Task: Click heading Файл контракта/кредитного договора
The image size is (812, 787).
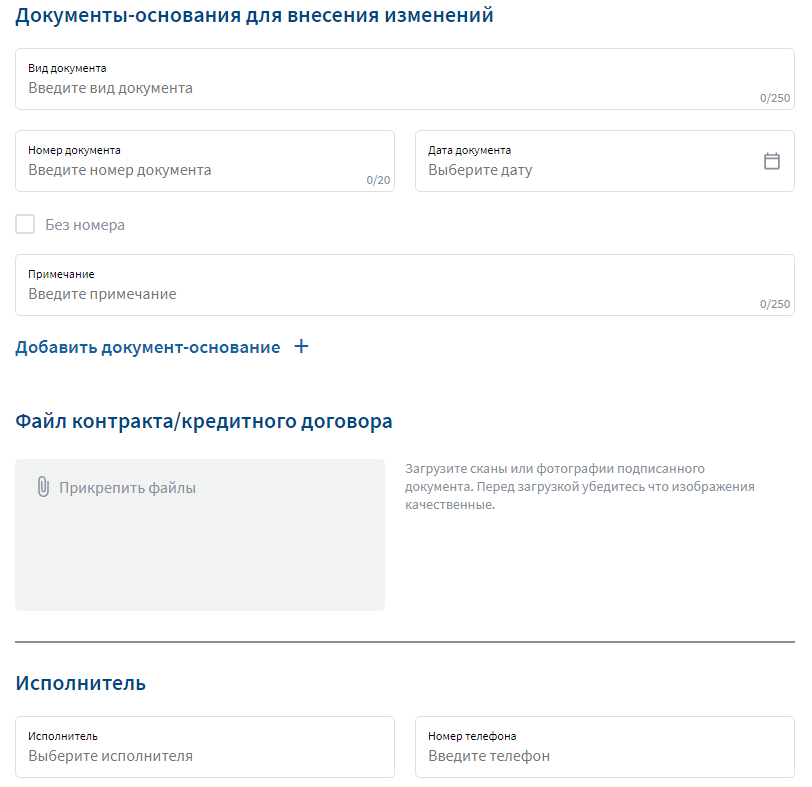Action: tap(204, 421)
